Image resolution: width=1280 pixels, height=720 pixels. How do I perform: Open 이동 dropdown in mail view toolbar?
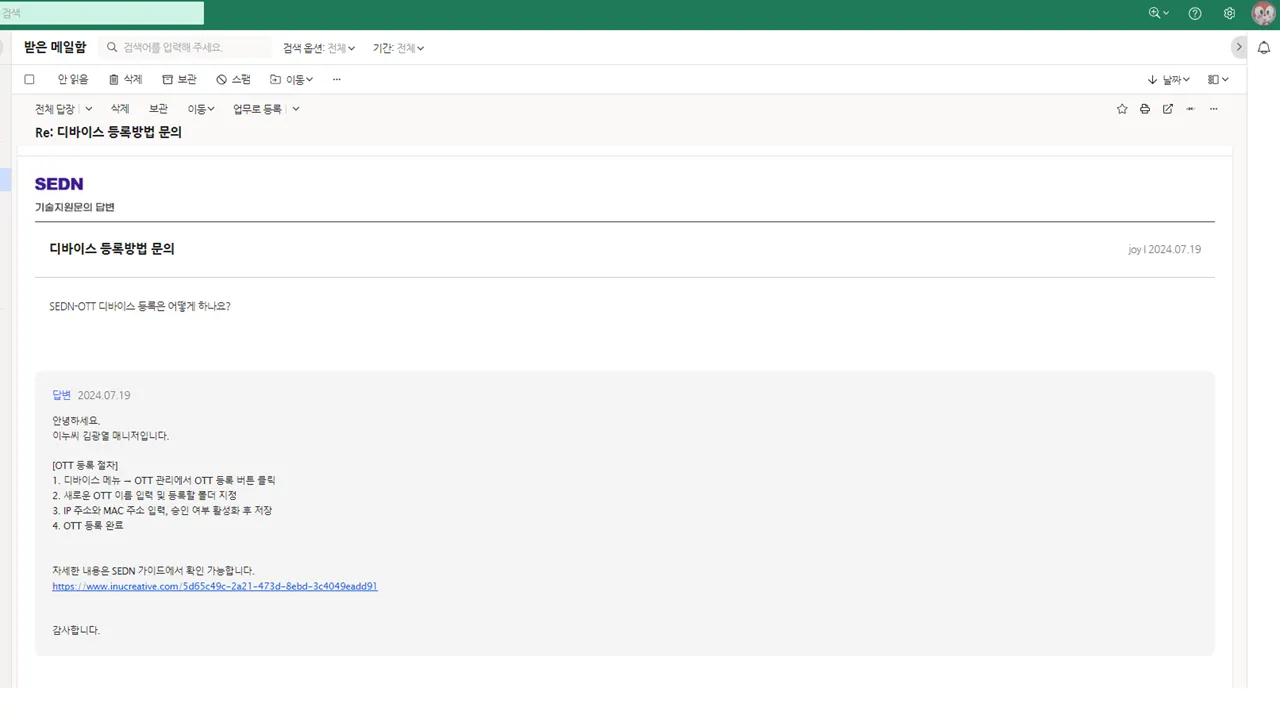pos(201,109)
